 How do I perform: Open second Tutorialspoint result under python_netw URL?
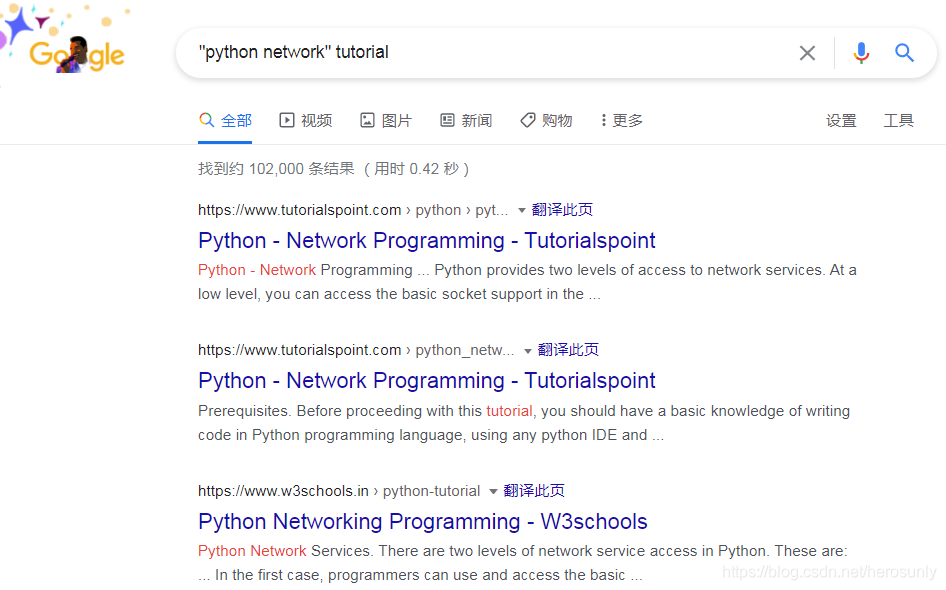[427, 381]
